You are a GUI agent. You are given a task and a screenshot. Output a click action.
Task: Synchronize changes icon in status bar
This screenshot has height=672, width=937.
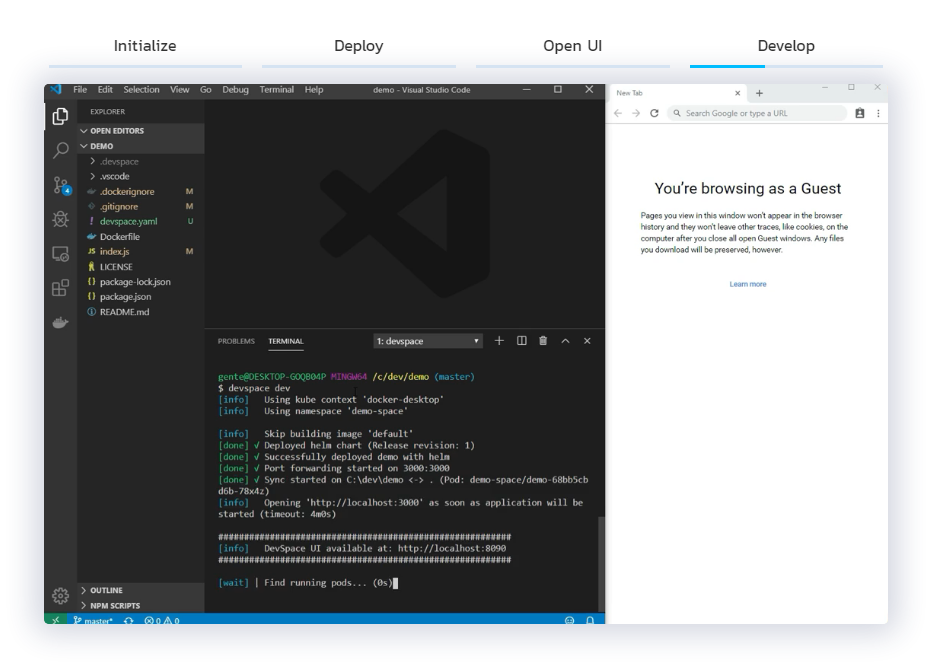coord(128,621)
